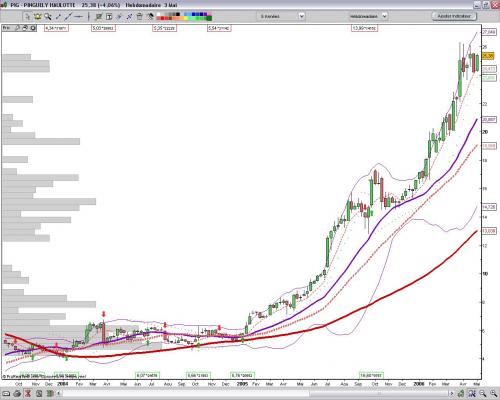The image size is (500, 400).
Task: Click the zoom-out magnifier at bottom right
Action: pos(482,394)
